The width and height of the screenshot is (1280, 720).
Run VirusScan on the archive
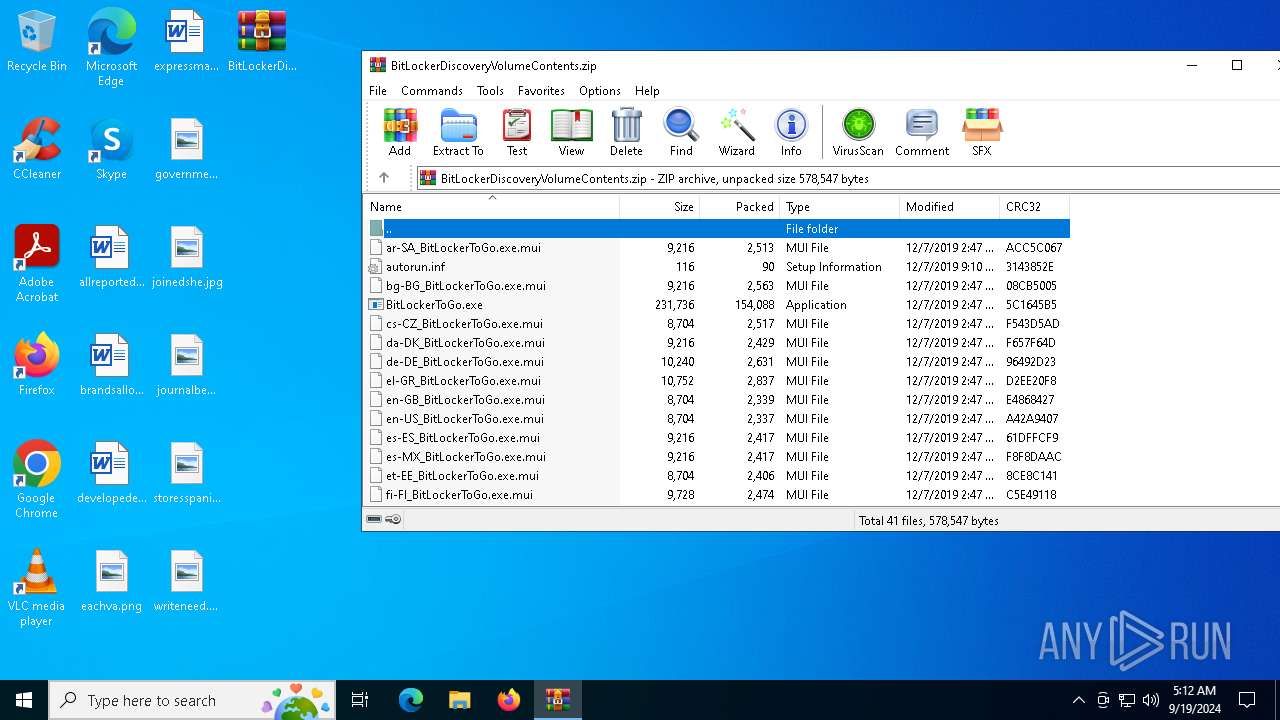coord(858,132)
